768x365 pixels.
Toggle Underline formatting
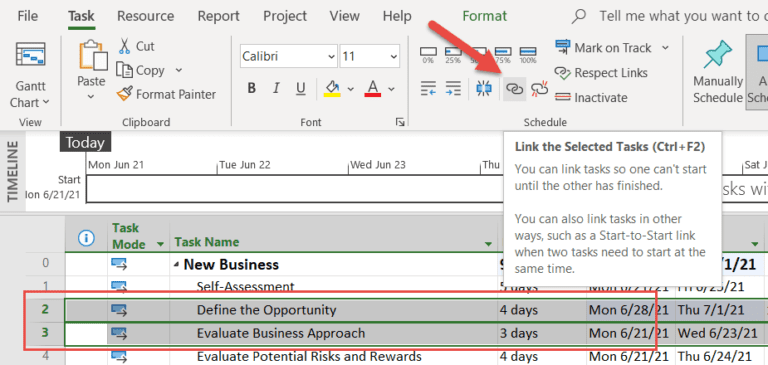tap(300, 89)
